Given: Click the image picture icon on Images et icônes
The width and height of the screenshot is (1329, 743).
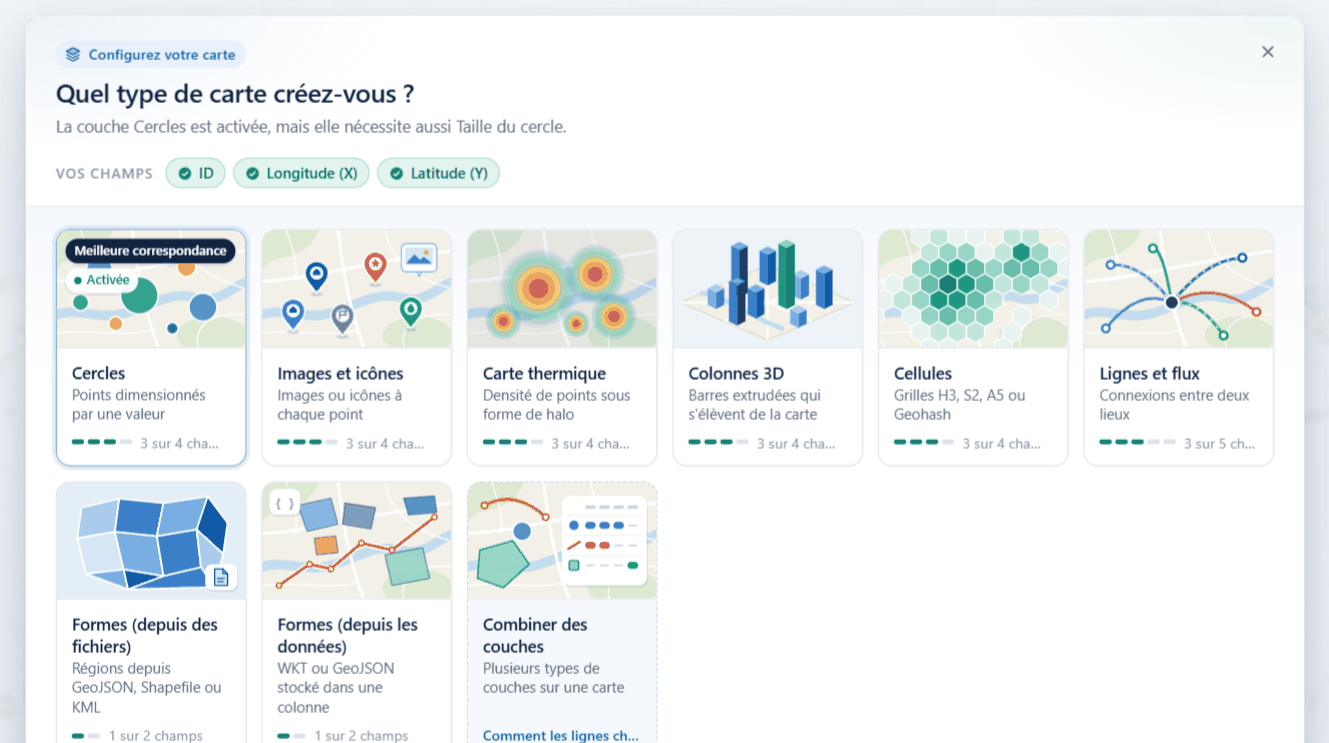Looking at the screenshot, I should coord(419,259).
